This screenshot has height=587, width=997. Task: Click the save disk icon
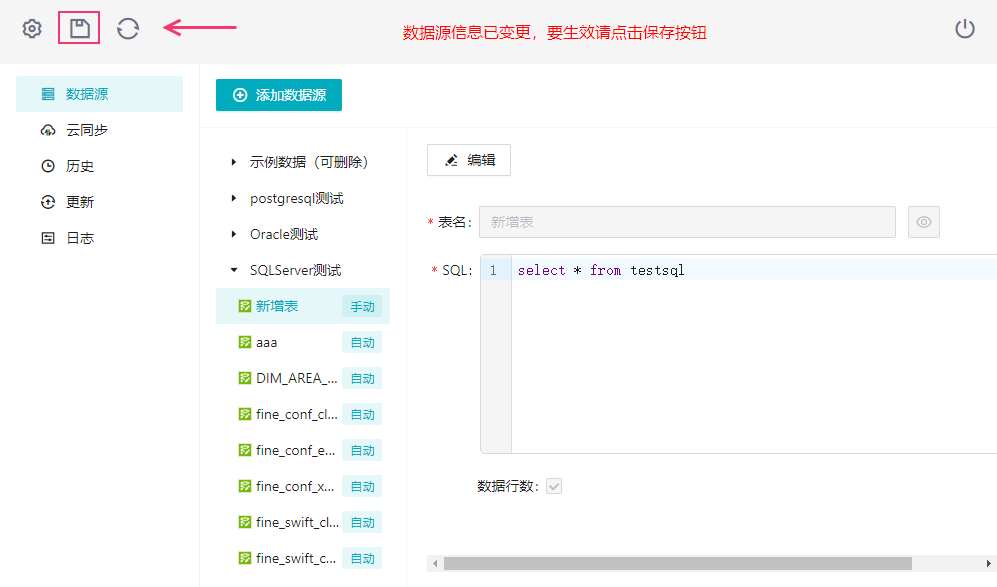[79, 29]
